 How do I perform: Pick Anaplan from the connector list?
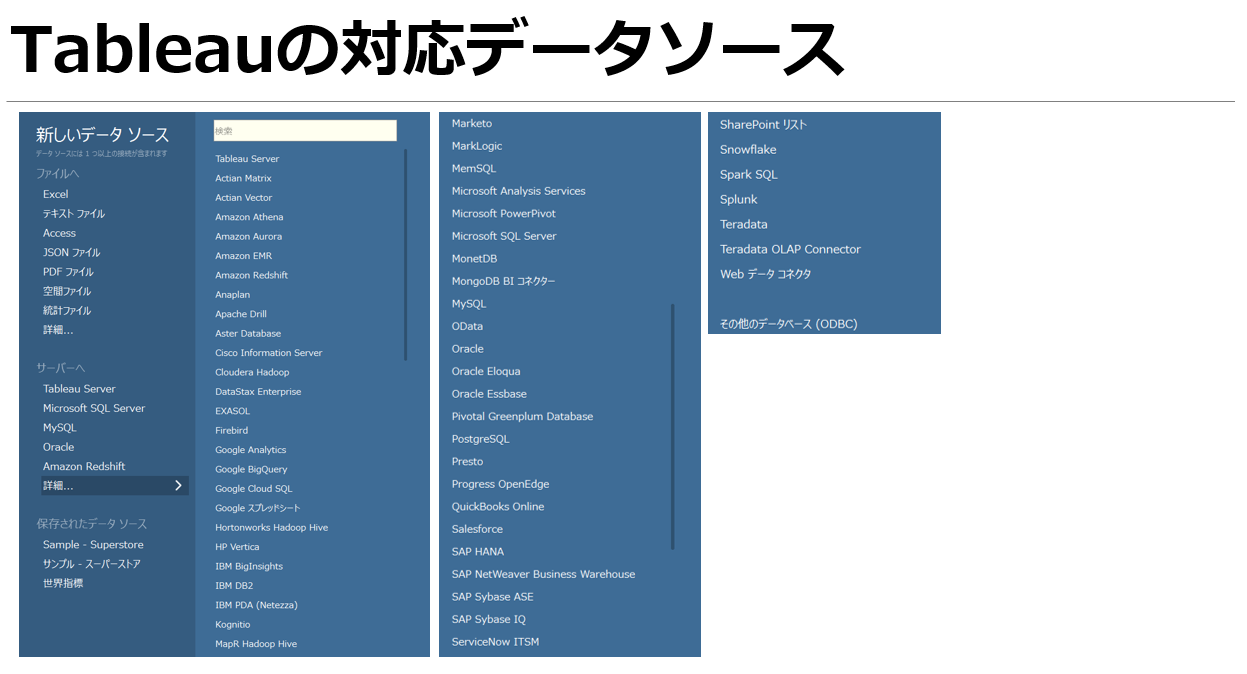233,295
